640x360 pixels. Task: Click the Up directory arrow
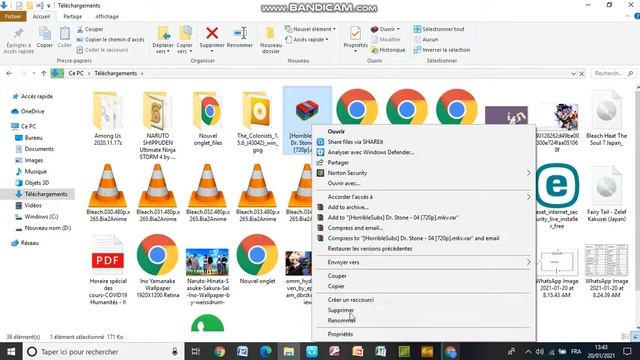coord(44,73)
